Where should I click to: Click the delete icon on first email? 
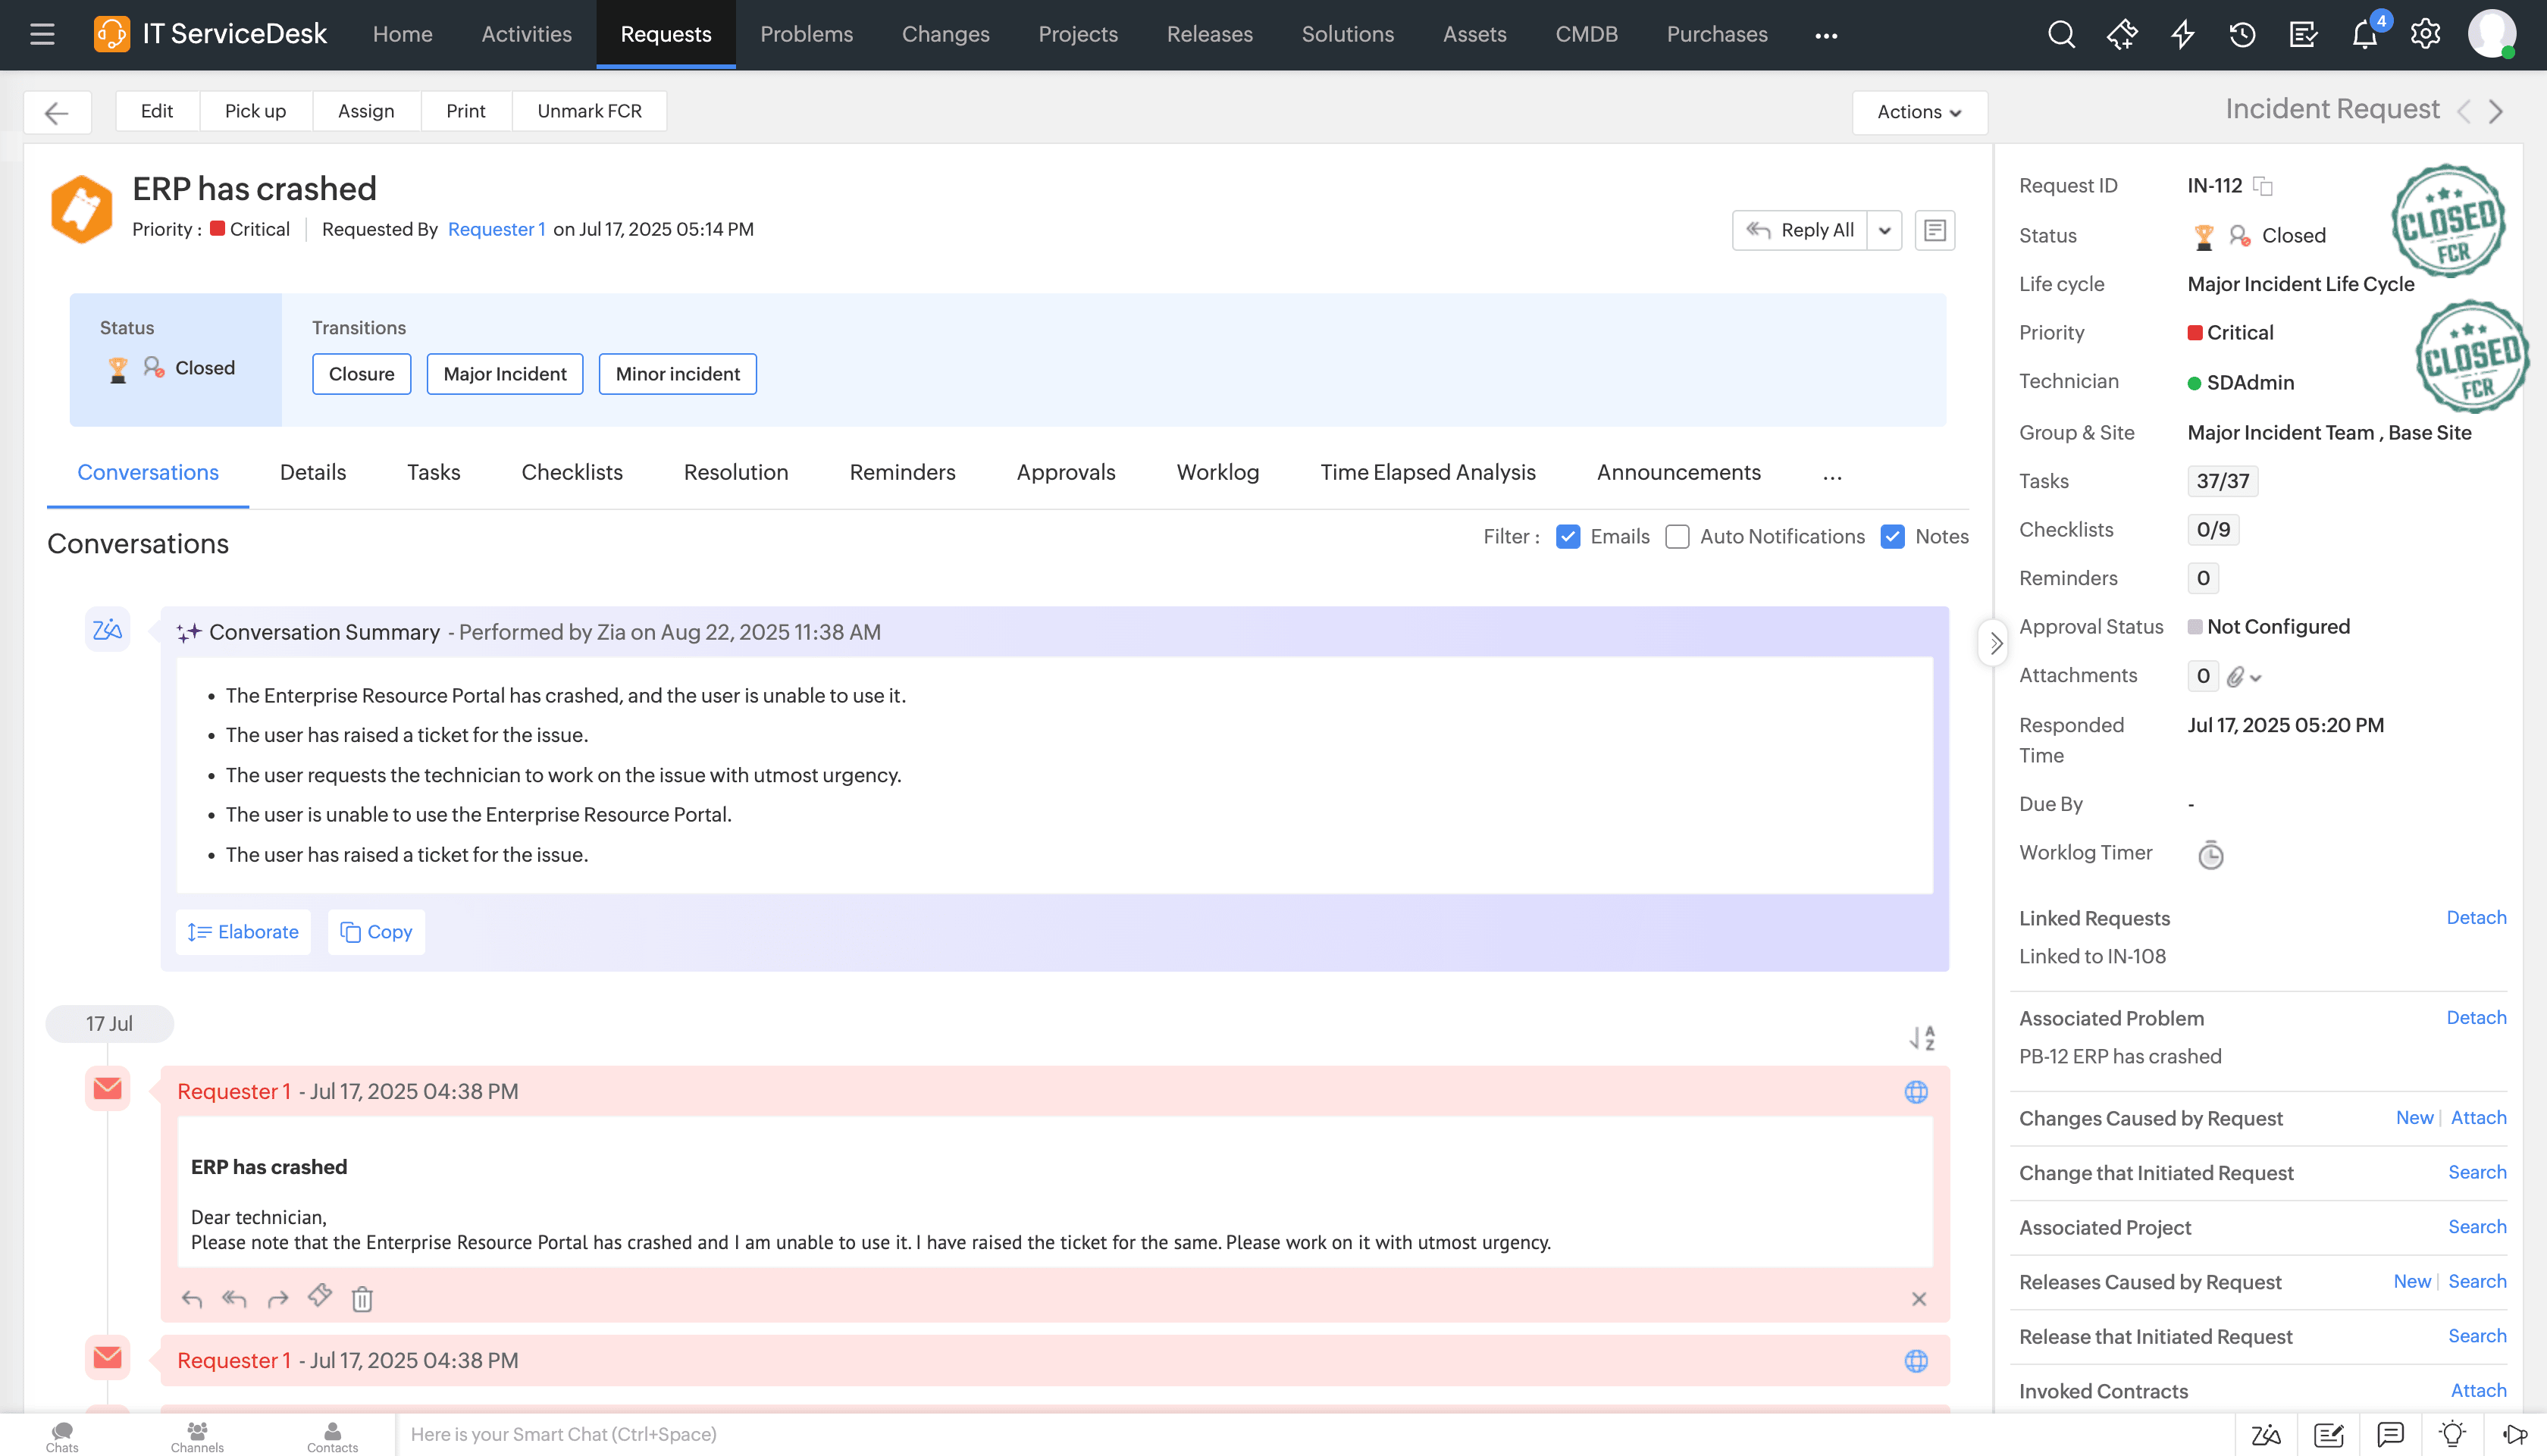361,1297
